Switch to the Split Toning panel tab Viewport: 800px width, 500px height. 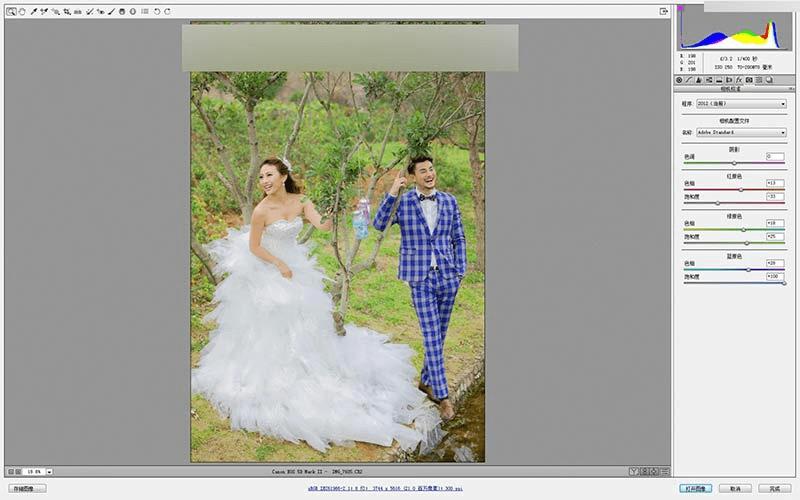719,80
